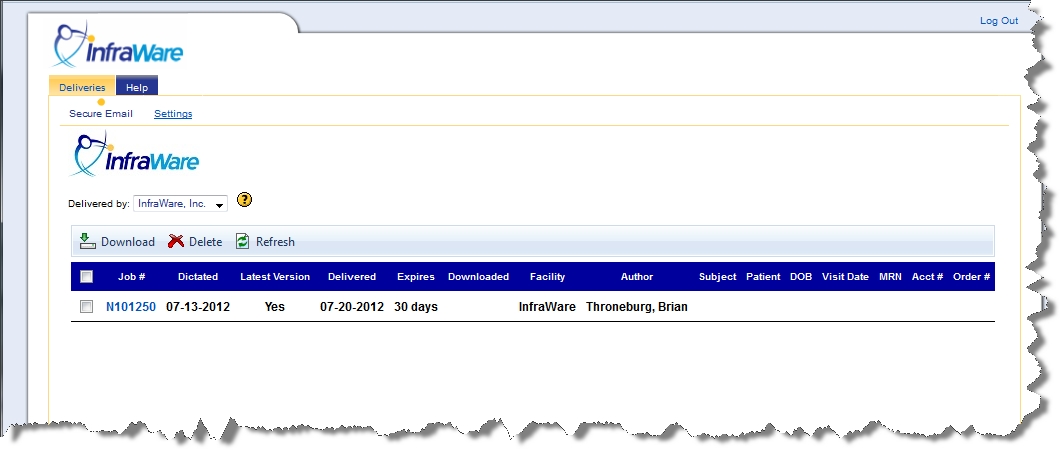Viewport: 1060px width, 450px height.
Task: Click the Refresh button label
Action: click(275, 242)
